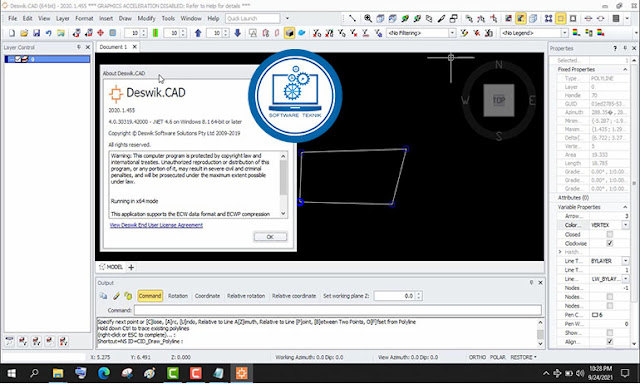This screenshot has width=640, height=384.
Task: Open the Modify menu
Action: click(x=146, y=18)
